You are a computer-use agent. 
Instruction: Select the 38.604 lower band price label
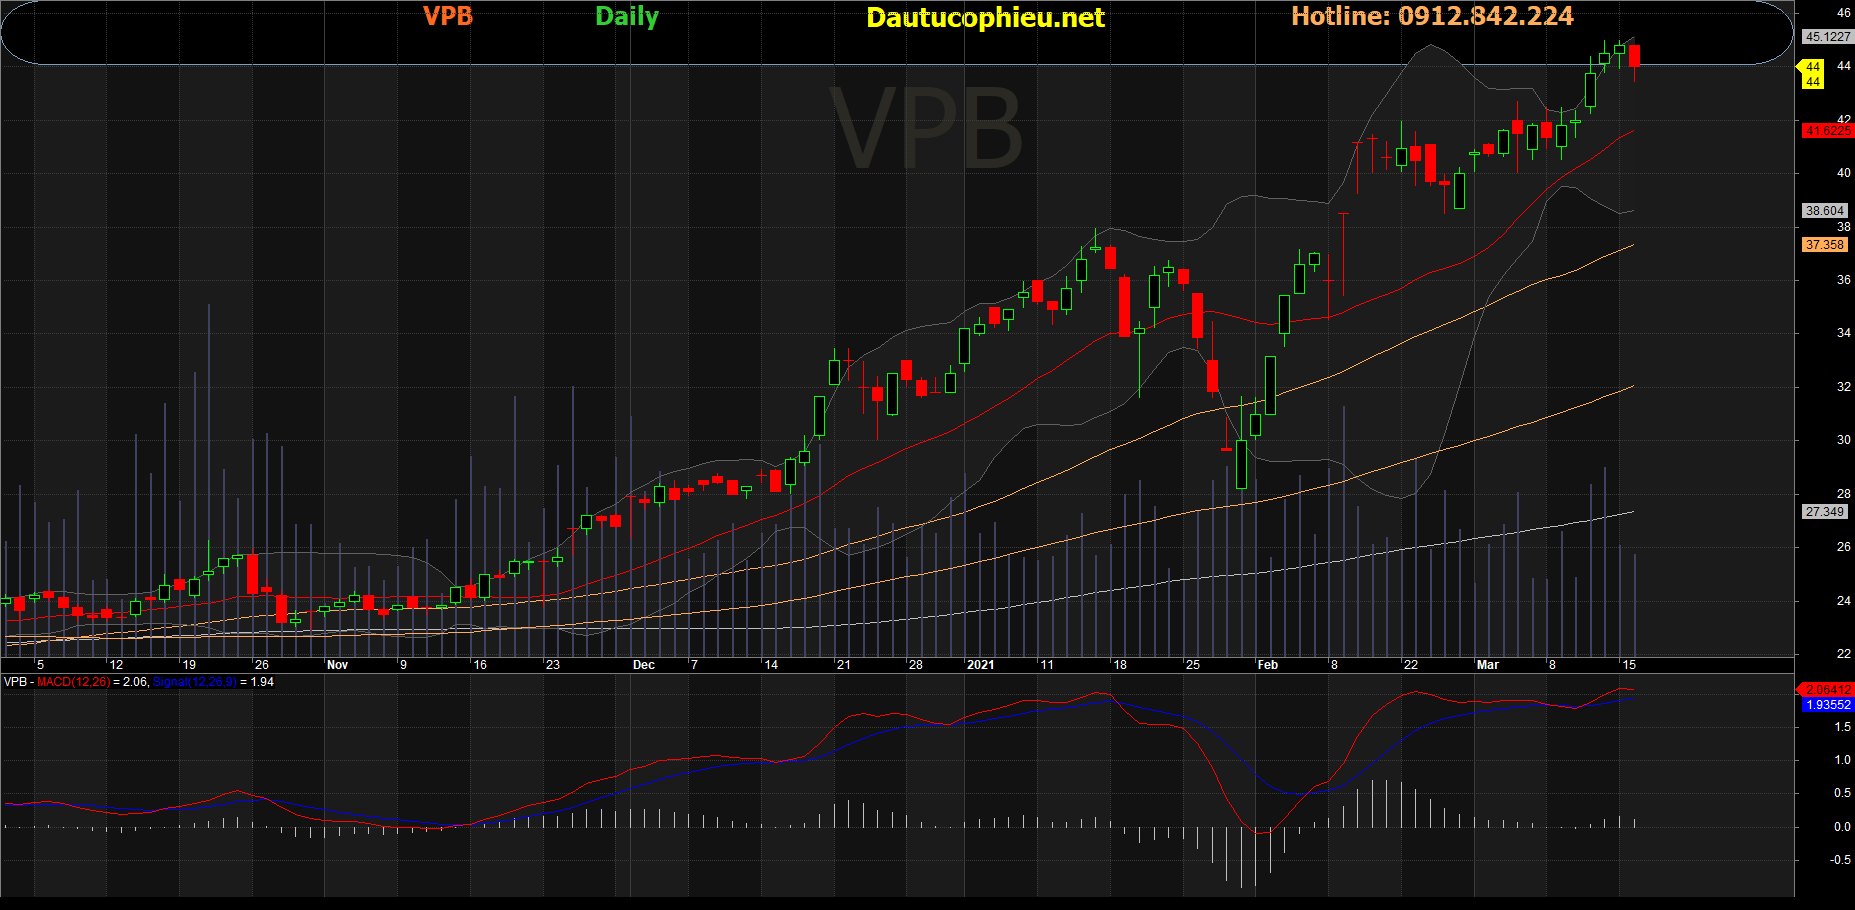pyautogui.click(x=1824, y=211)
